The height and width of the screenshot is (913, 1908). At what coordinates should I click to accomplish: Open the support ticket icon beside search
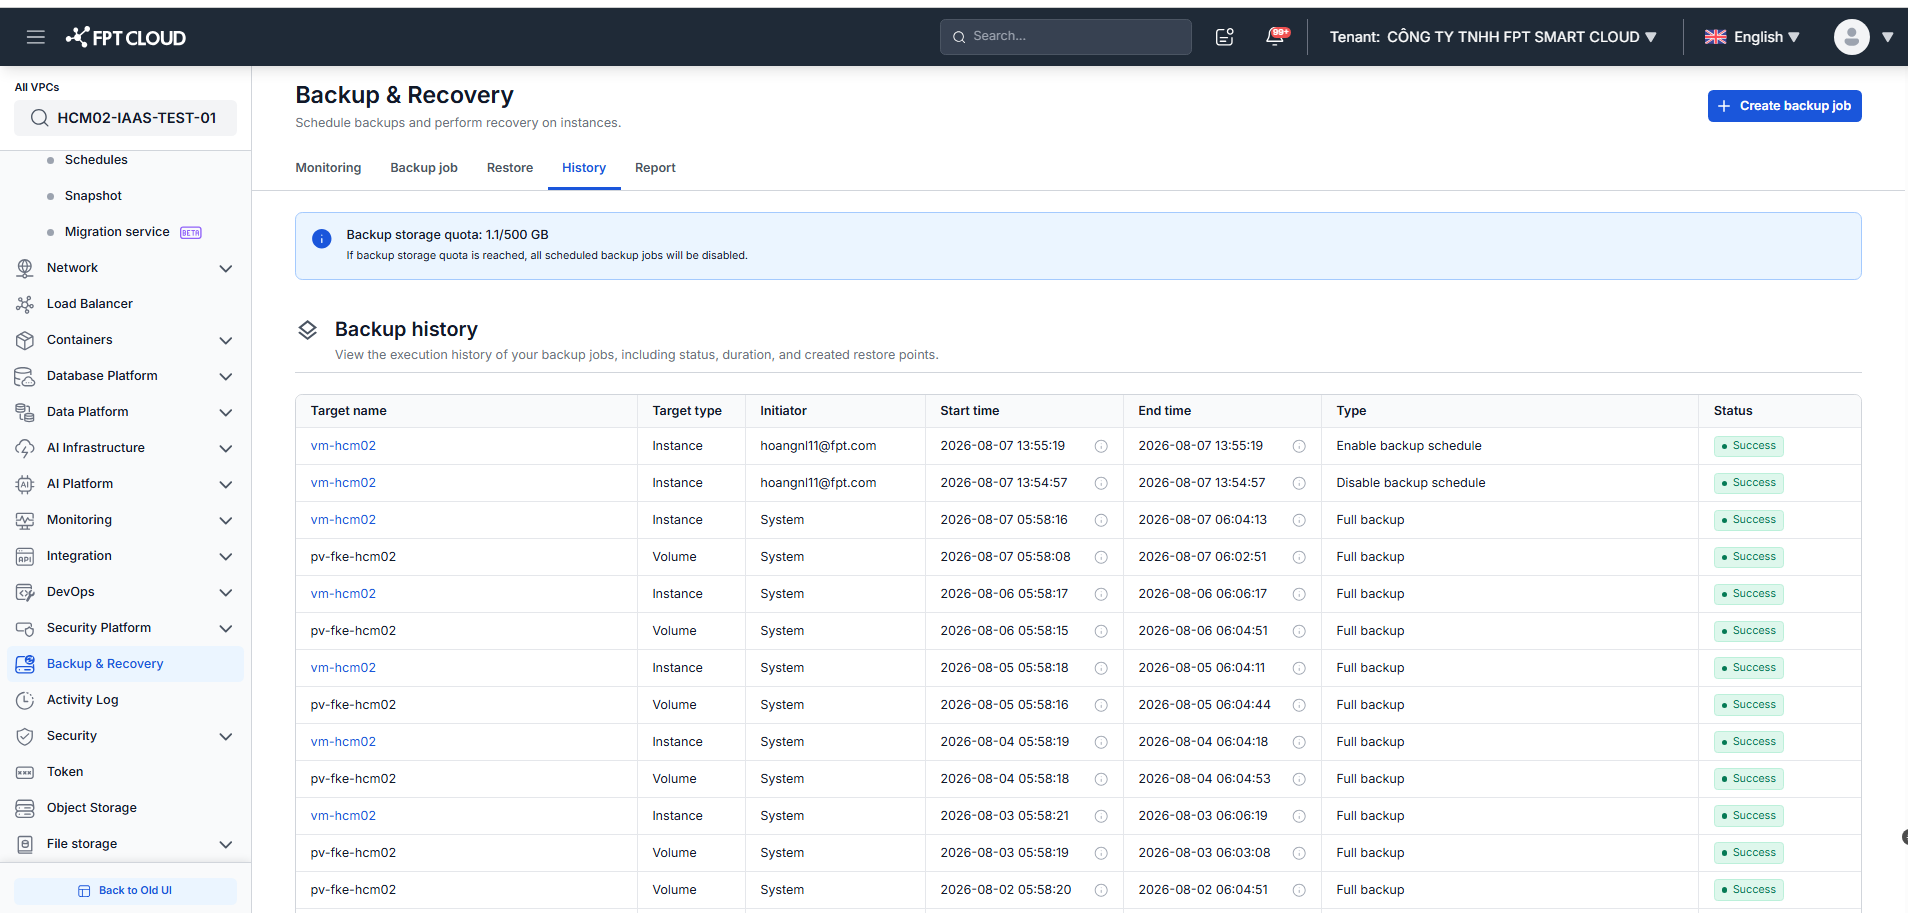tap(1224, 37)
